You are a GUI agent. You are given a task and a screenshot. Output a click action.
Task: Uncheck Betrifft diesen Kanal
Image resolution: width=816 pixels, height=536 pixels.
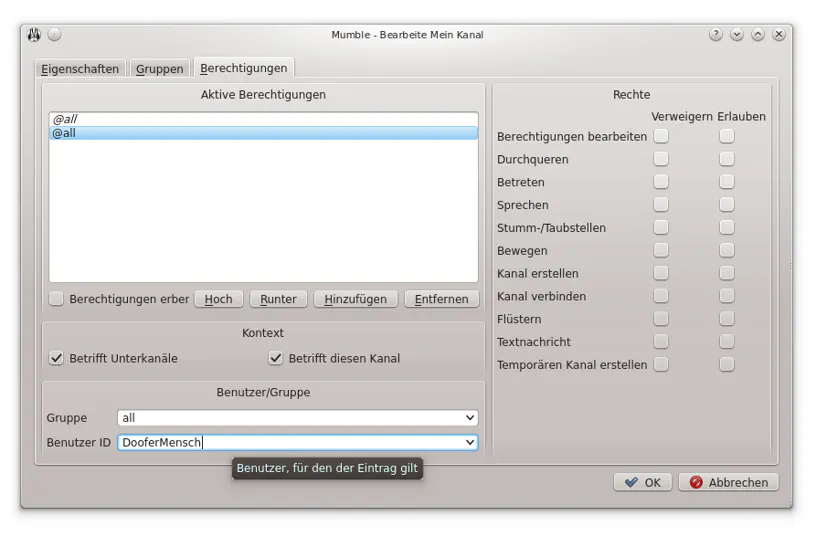click(275, 358)
